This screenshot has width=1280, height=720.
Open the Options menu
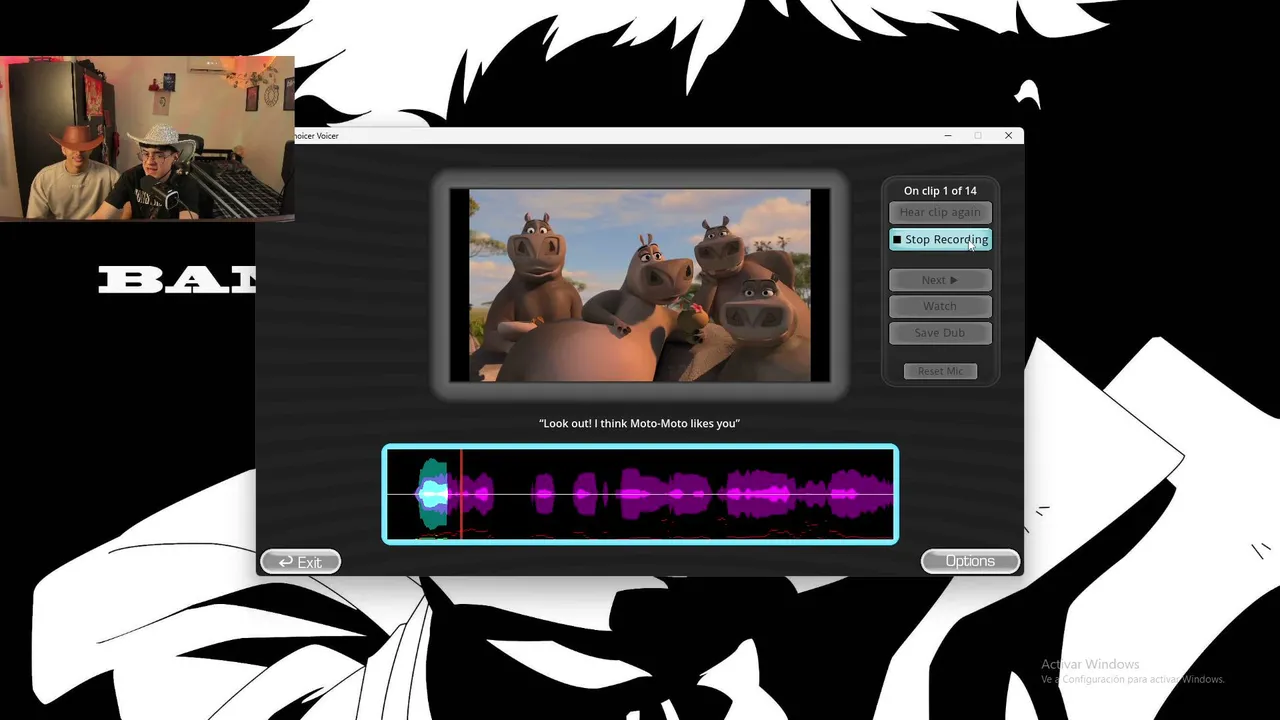click(970, 561)
